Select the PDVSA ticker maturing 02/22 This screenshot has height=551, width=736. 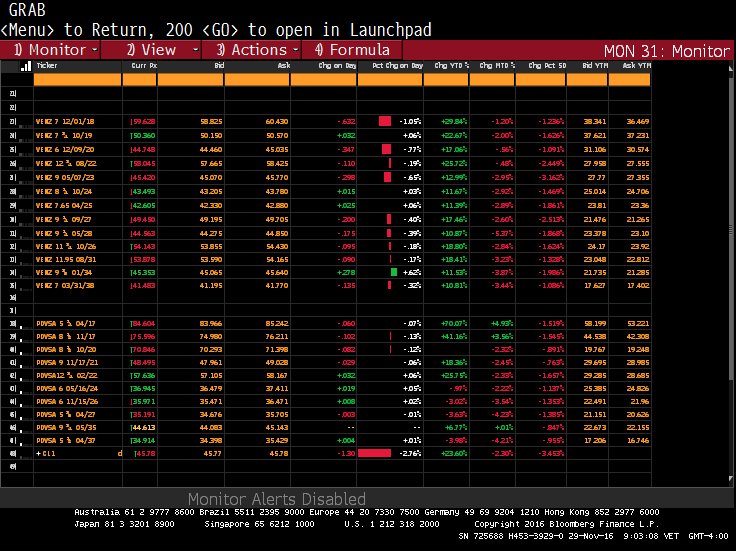tap(67, 375)
